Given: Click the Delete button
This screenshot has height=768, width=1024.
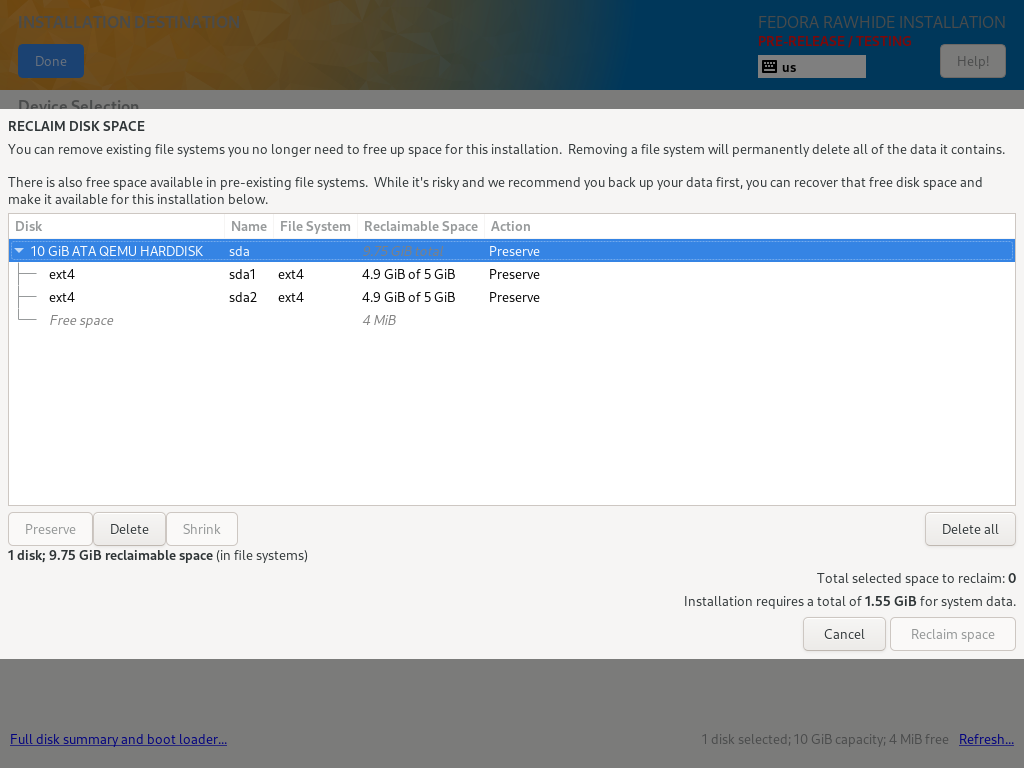Looking at the screenshot, I should [129, 529].
